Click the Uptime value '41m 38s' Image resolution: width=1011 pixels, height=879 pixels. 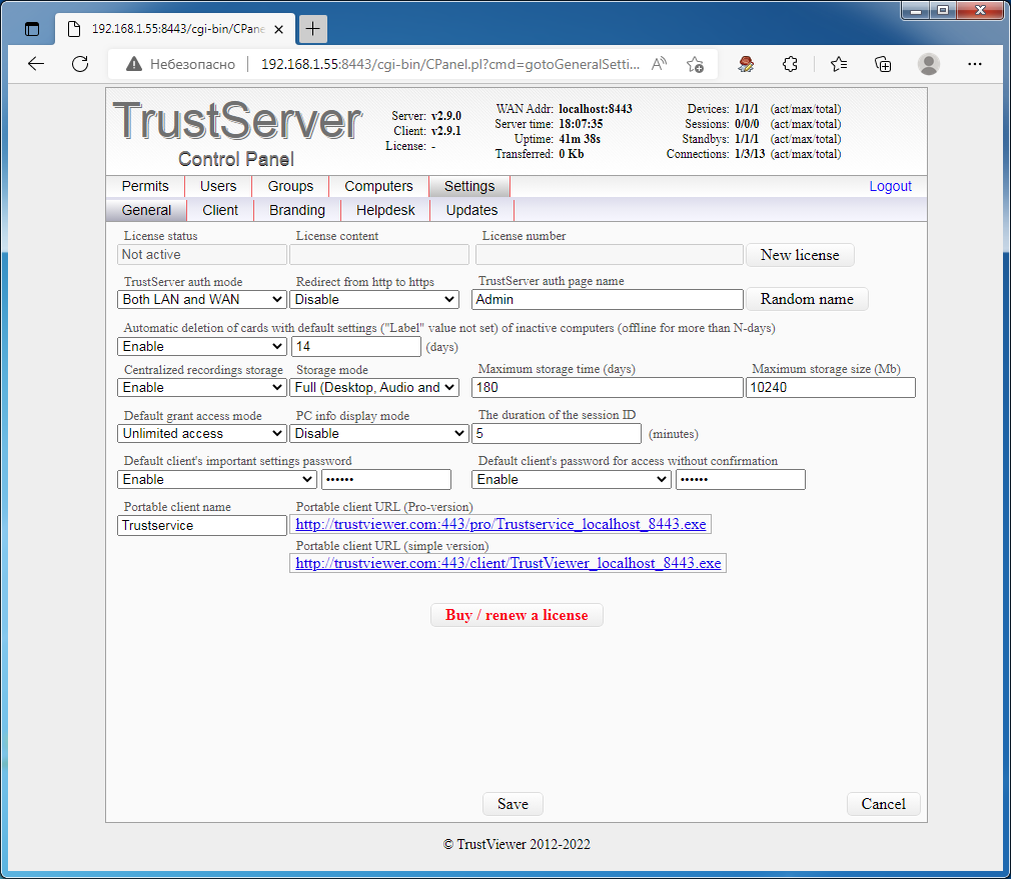pos(580,139)
